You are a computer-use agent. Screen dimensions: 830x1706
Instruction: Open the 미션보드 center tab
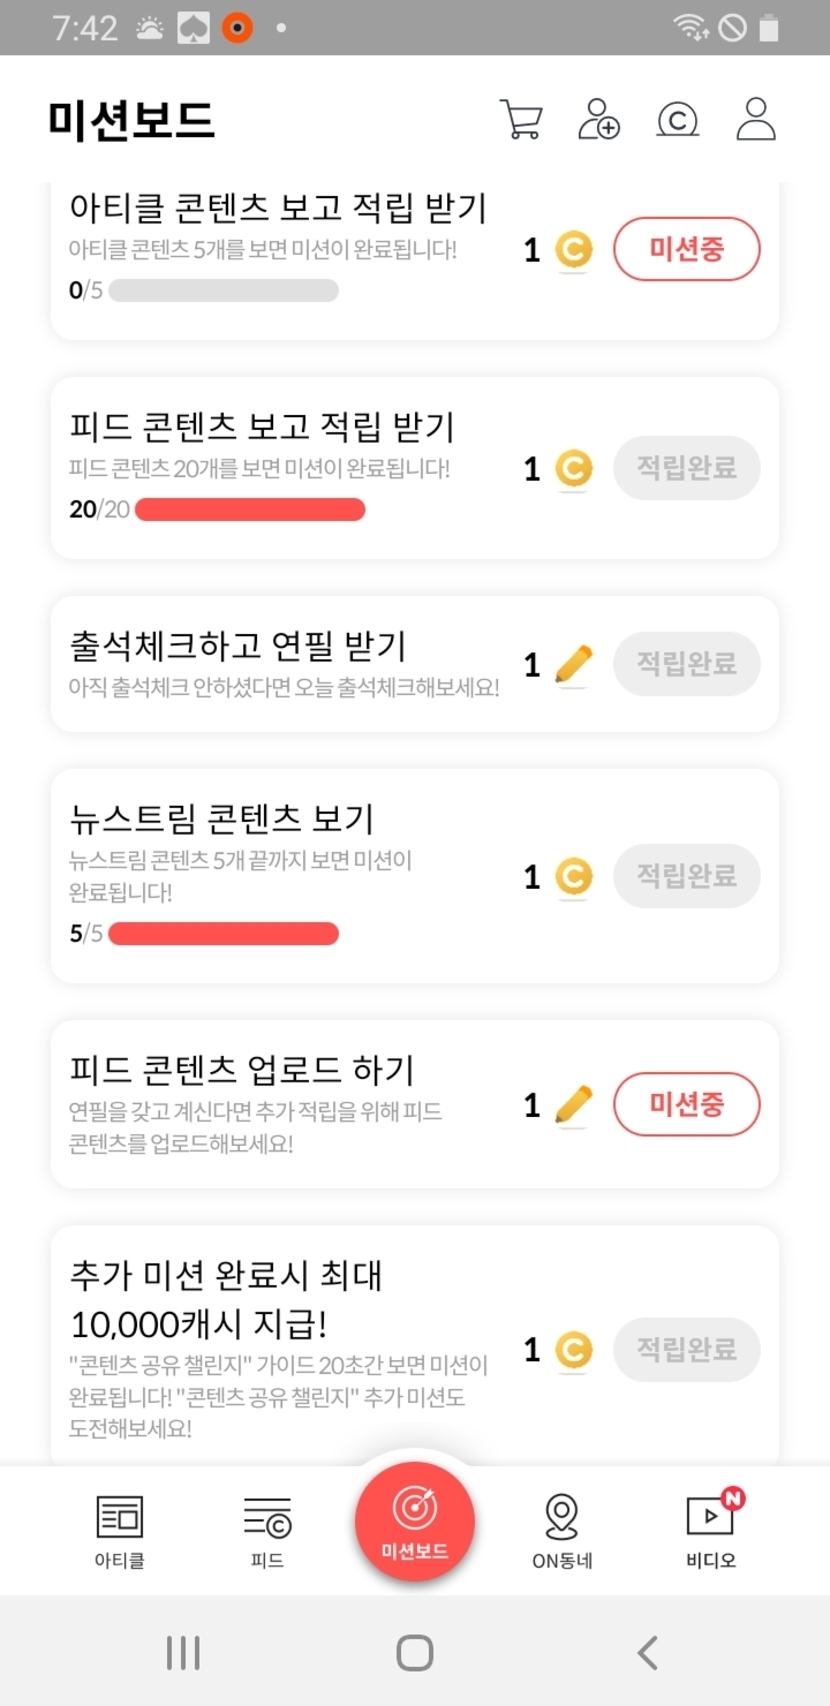pos(415,1521)
